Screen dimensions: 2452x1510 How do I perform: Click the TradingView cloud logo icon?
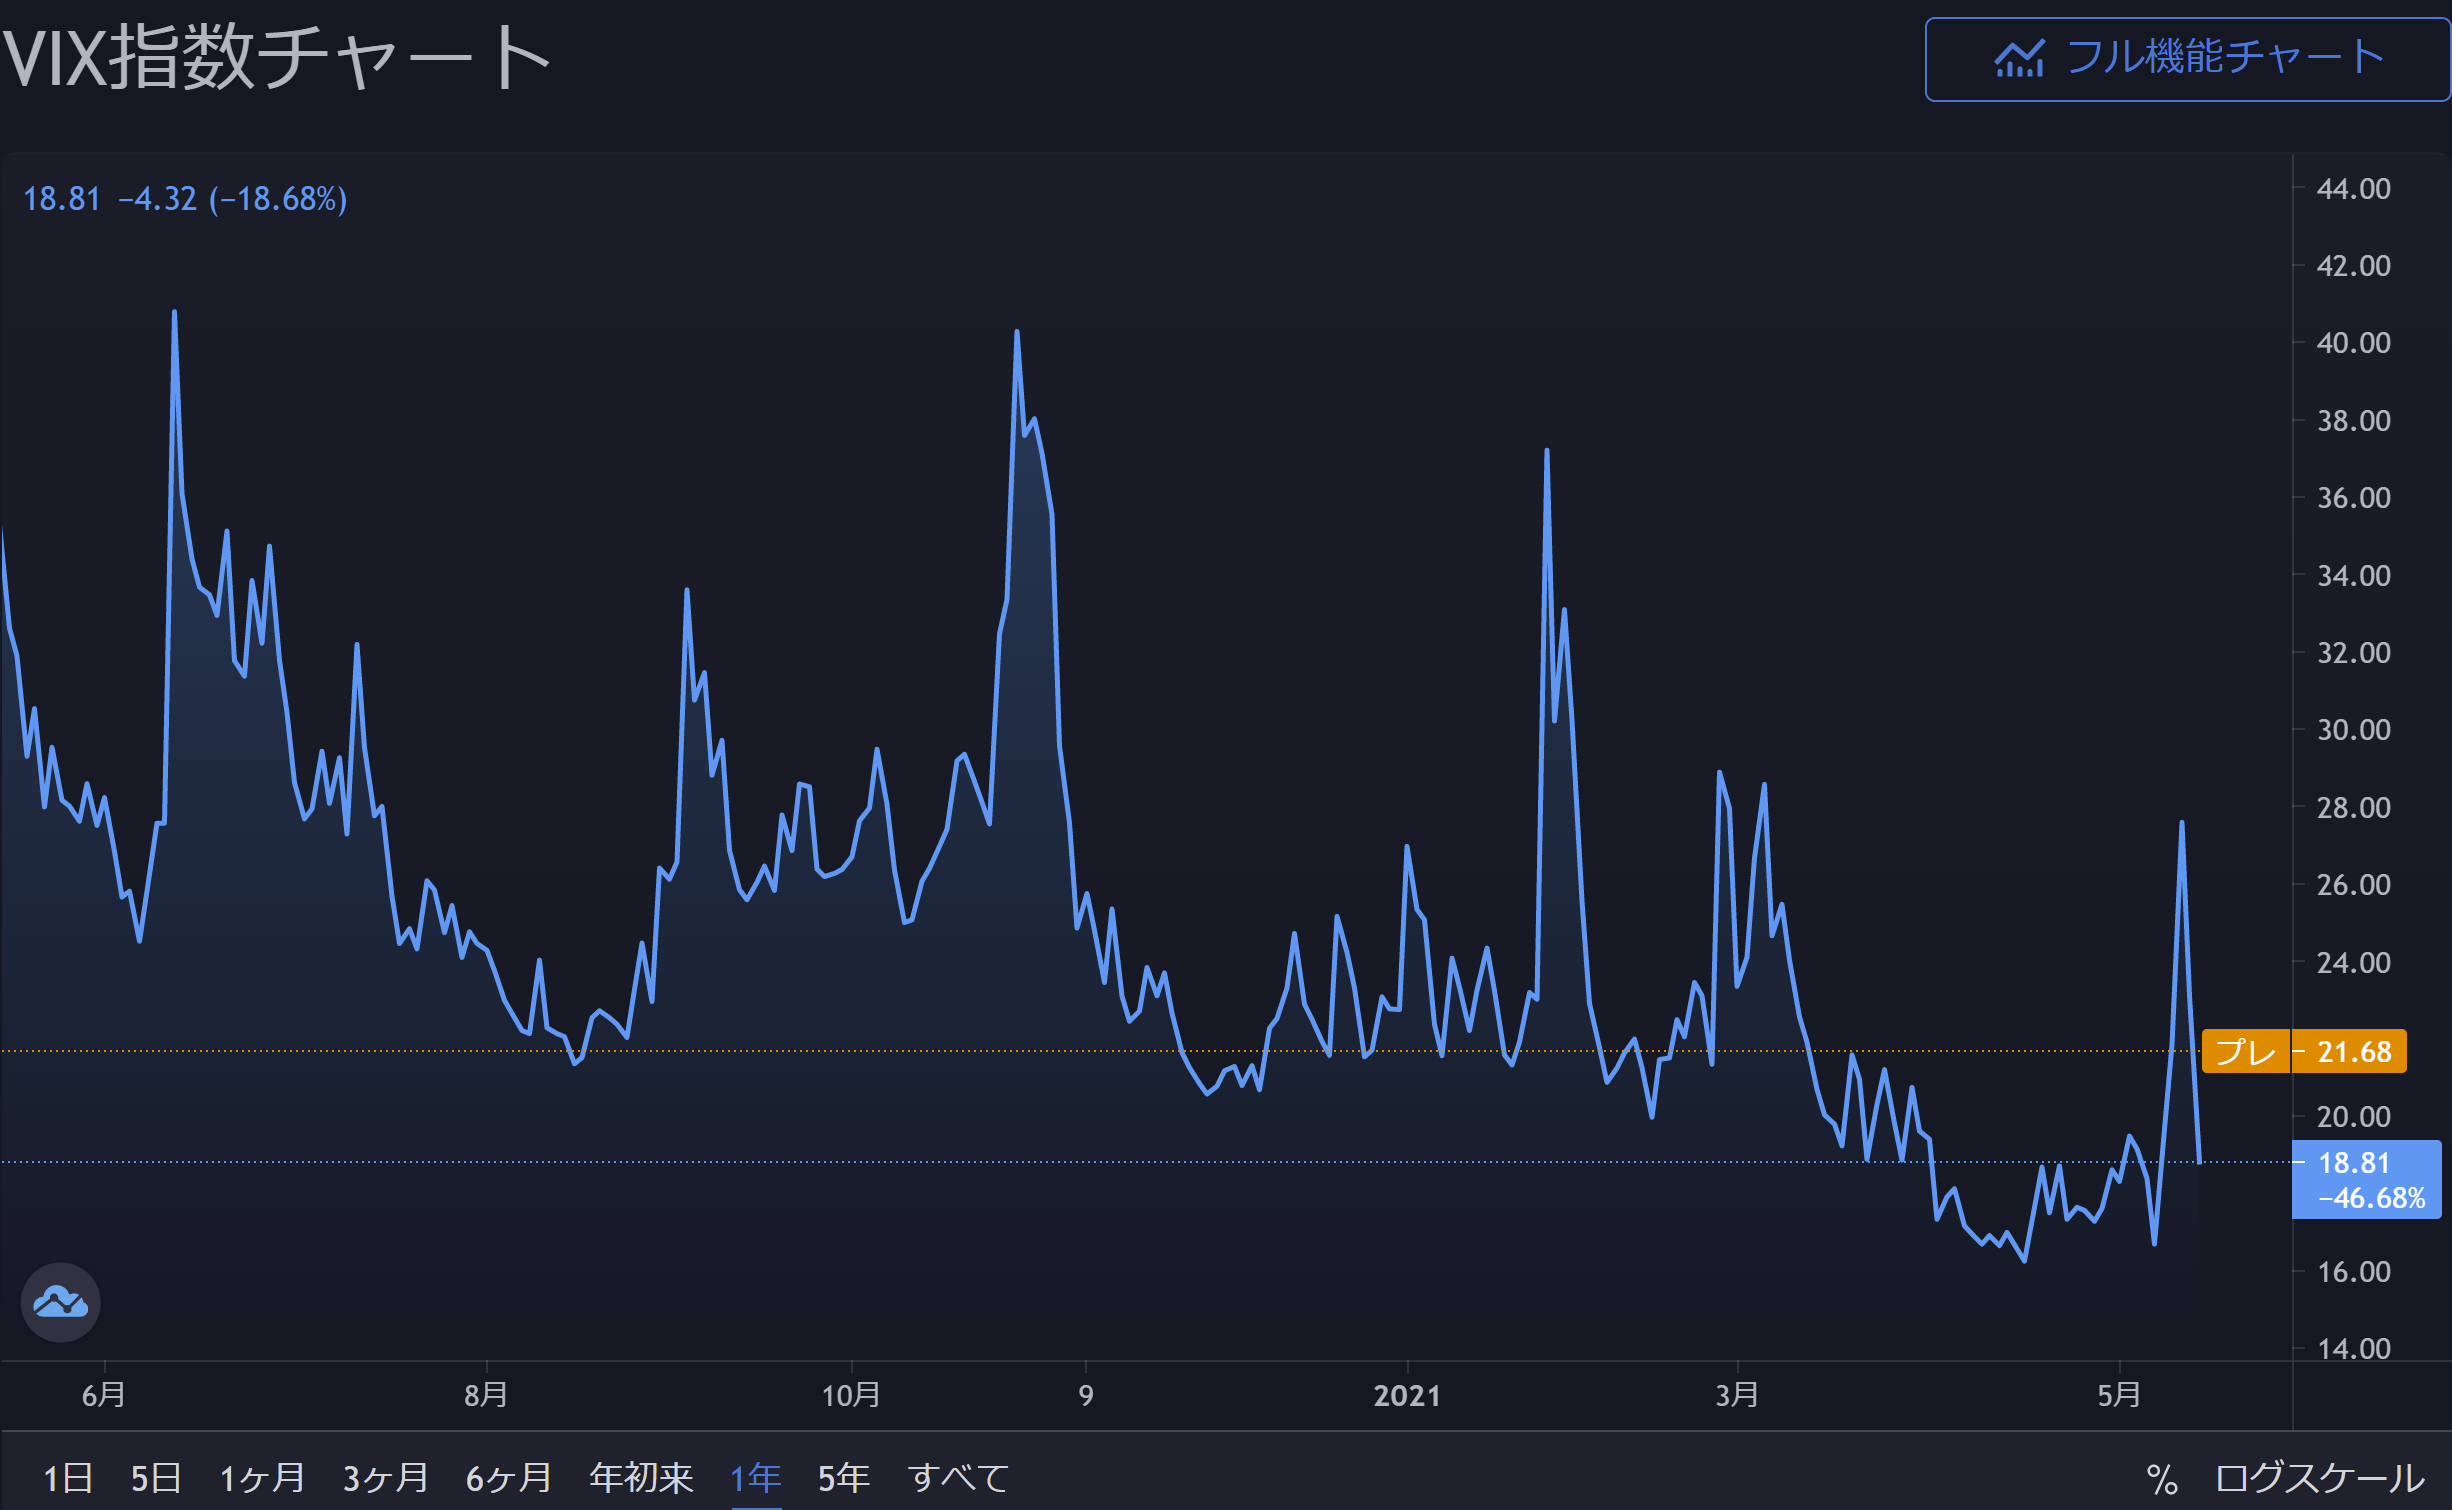[x=60, y=1302]
